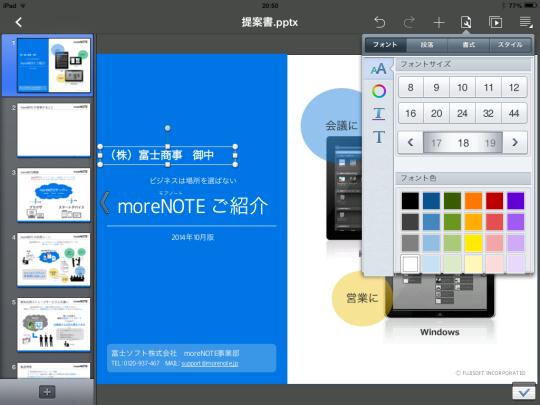Tap the back arrow icon
The width and height of the screenshot is (540, 405).
tap(19, 22)
